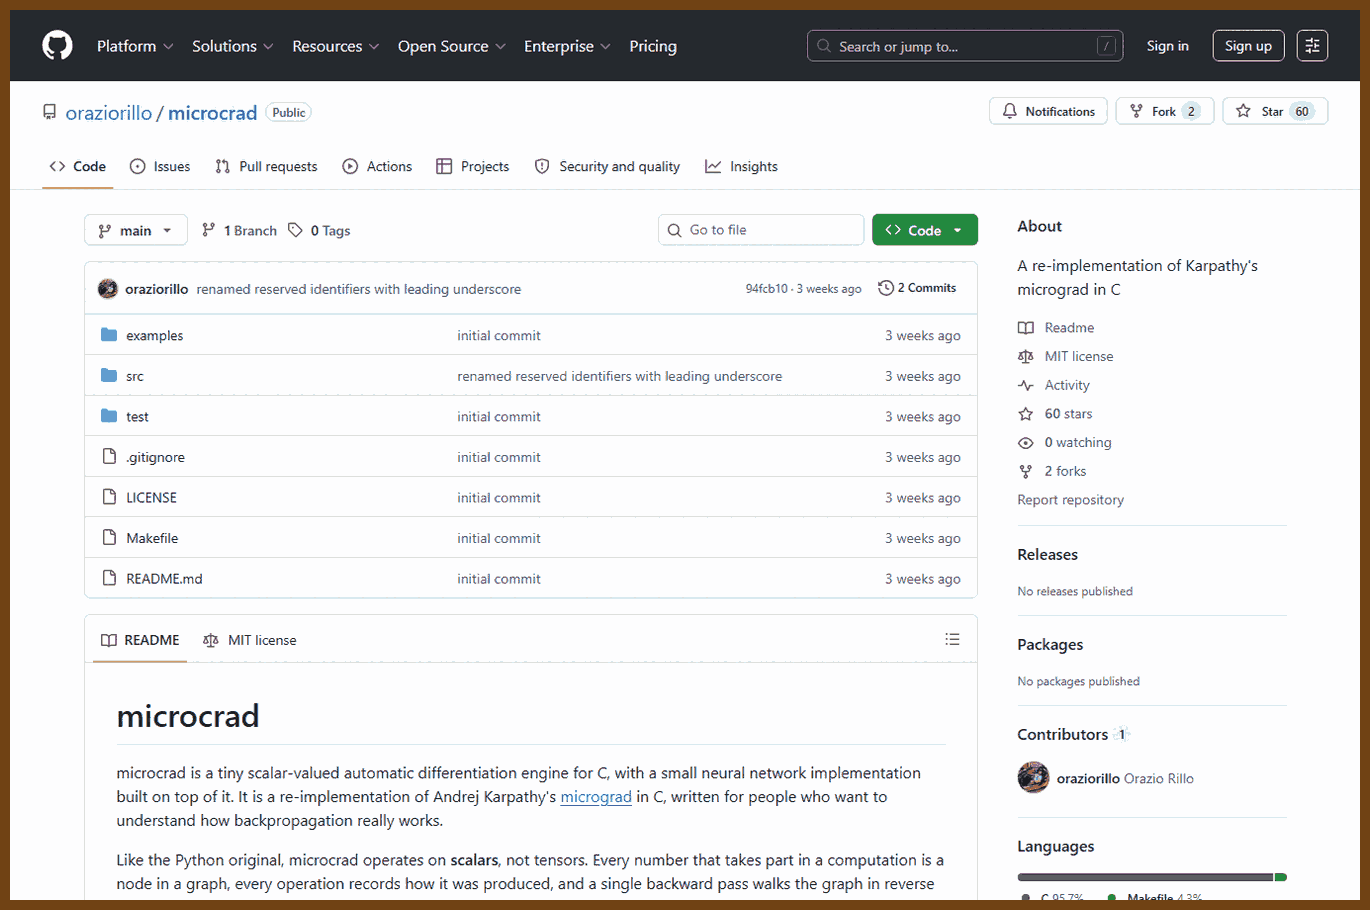1370x910 pixels.
Task: Click "3 weeks ago" in the examples row
Action: coord(922,336)
